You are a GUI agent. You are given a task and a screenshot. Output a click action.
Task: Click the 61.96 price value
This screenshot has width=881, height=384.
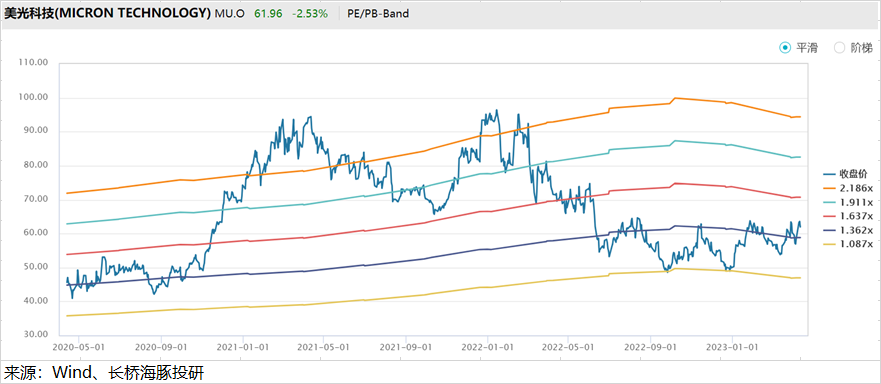coord(268,13)
